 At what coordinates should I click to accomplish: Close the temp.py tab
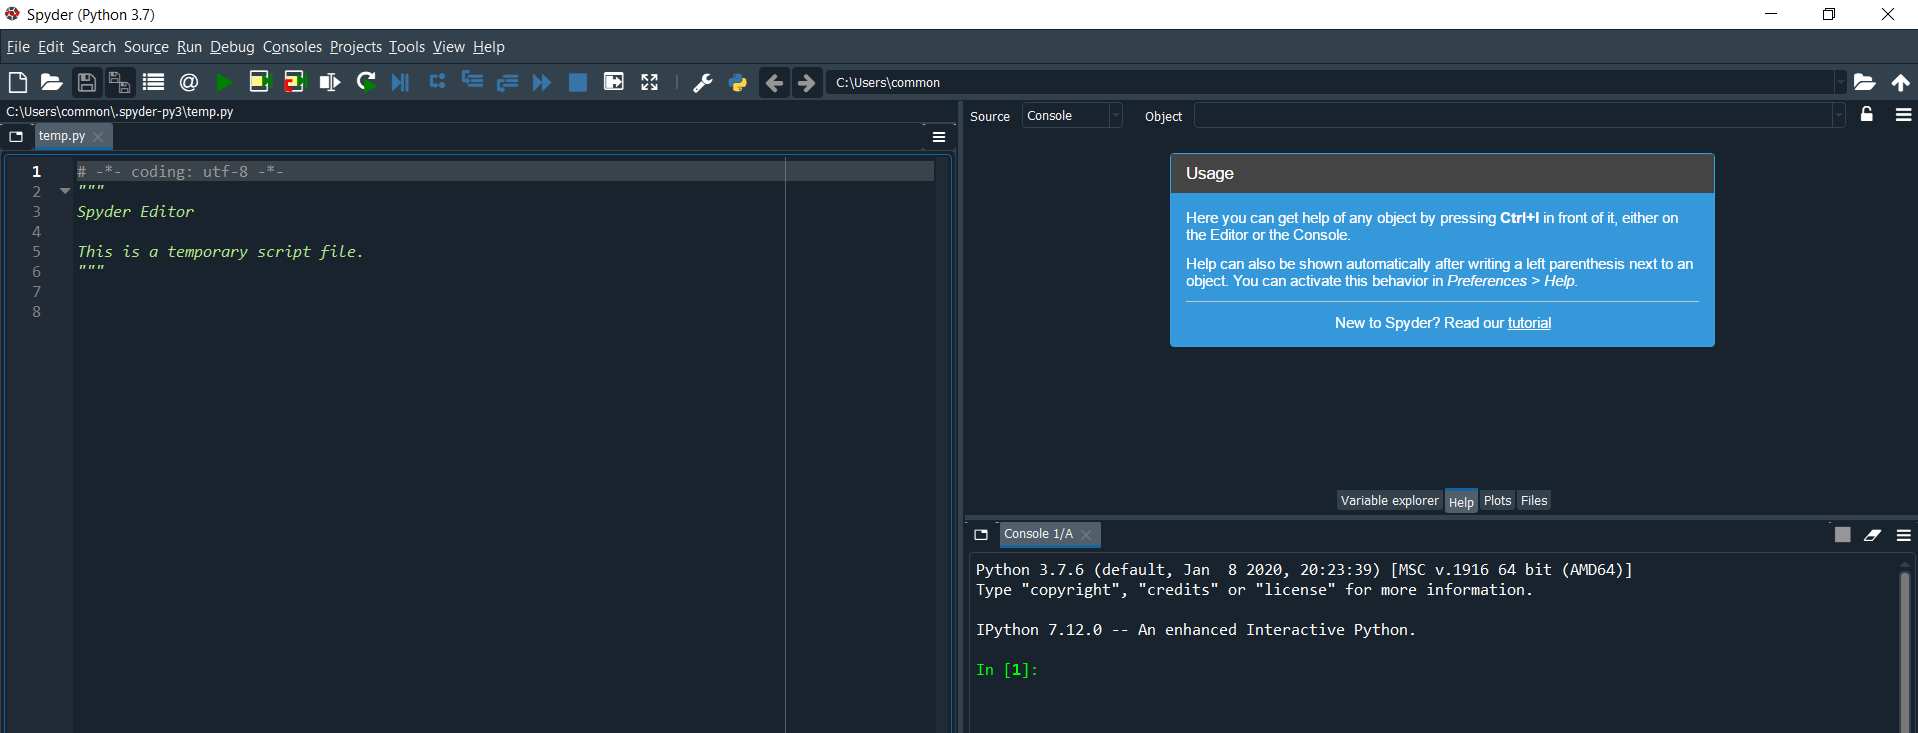coord(98,137)
